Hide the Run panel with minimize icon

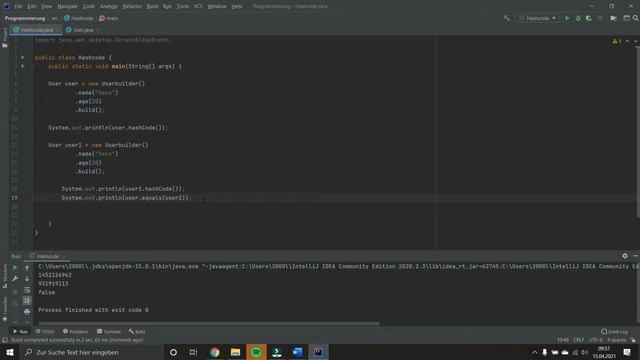[x=636, y=256]
